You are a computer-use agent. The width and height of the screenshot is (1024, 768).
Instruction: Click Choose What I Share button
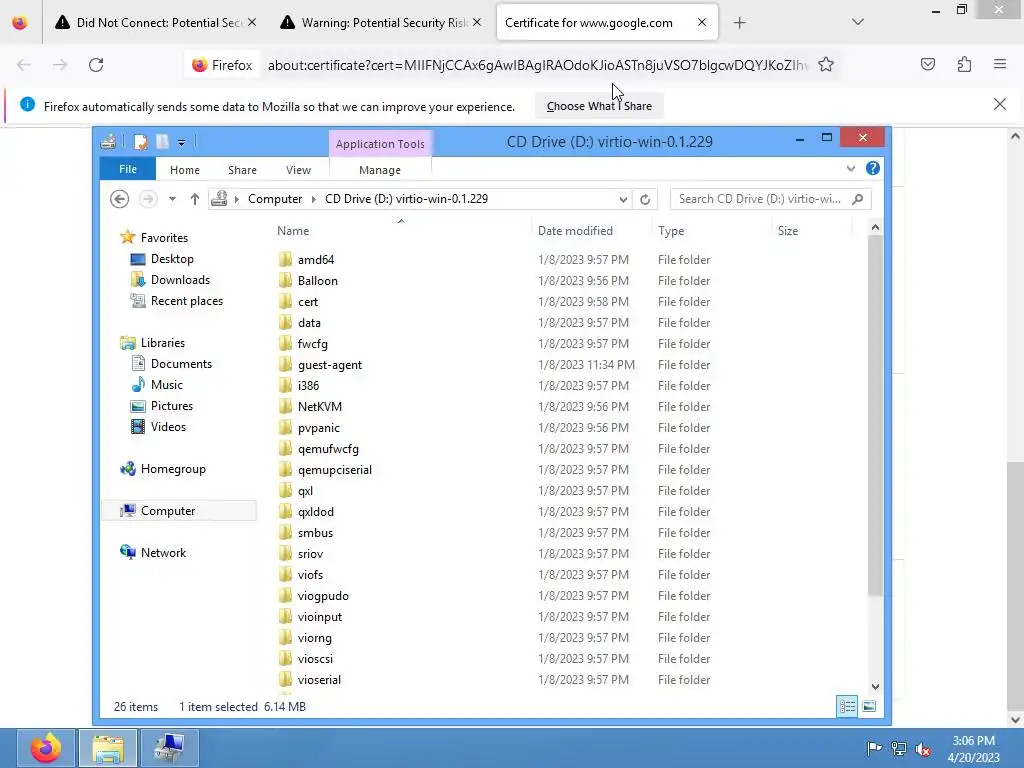pyautogui.click(x=599, y=106)
